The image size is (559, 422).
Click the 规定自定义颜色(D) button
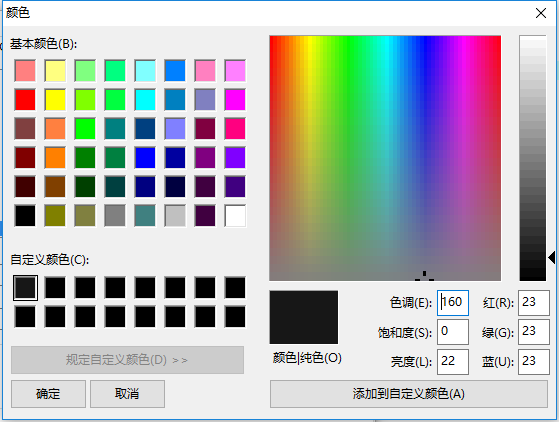(x=127, y=360)
